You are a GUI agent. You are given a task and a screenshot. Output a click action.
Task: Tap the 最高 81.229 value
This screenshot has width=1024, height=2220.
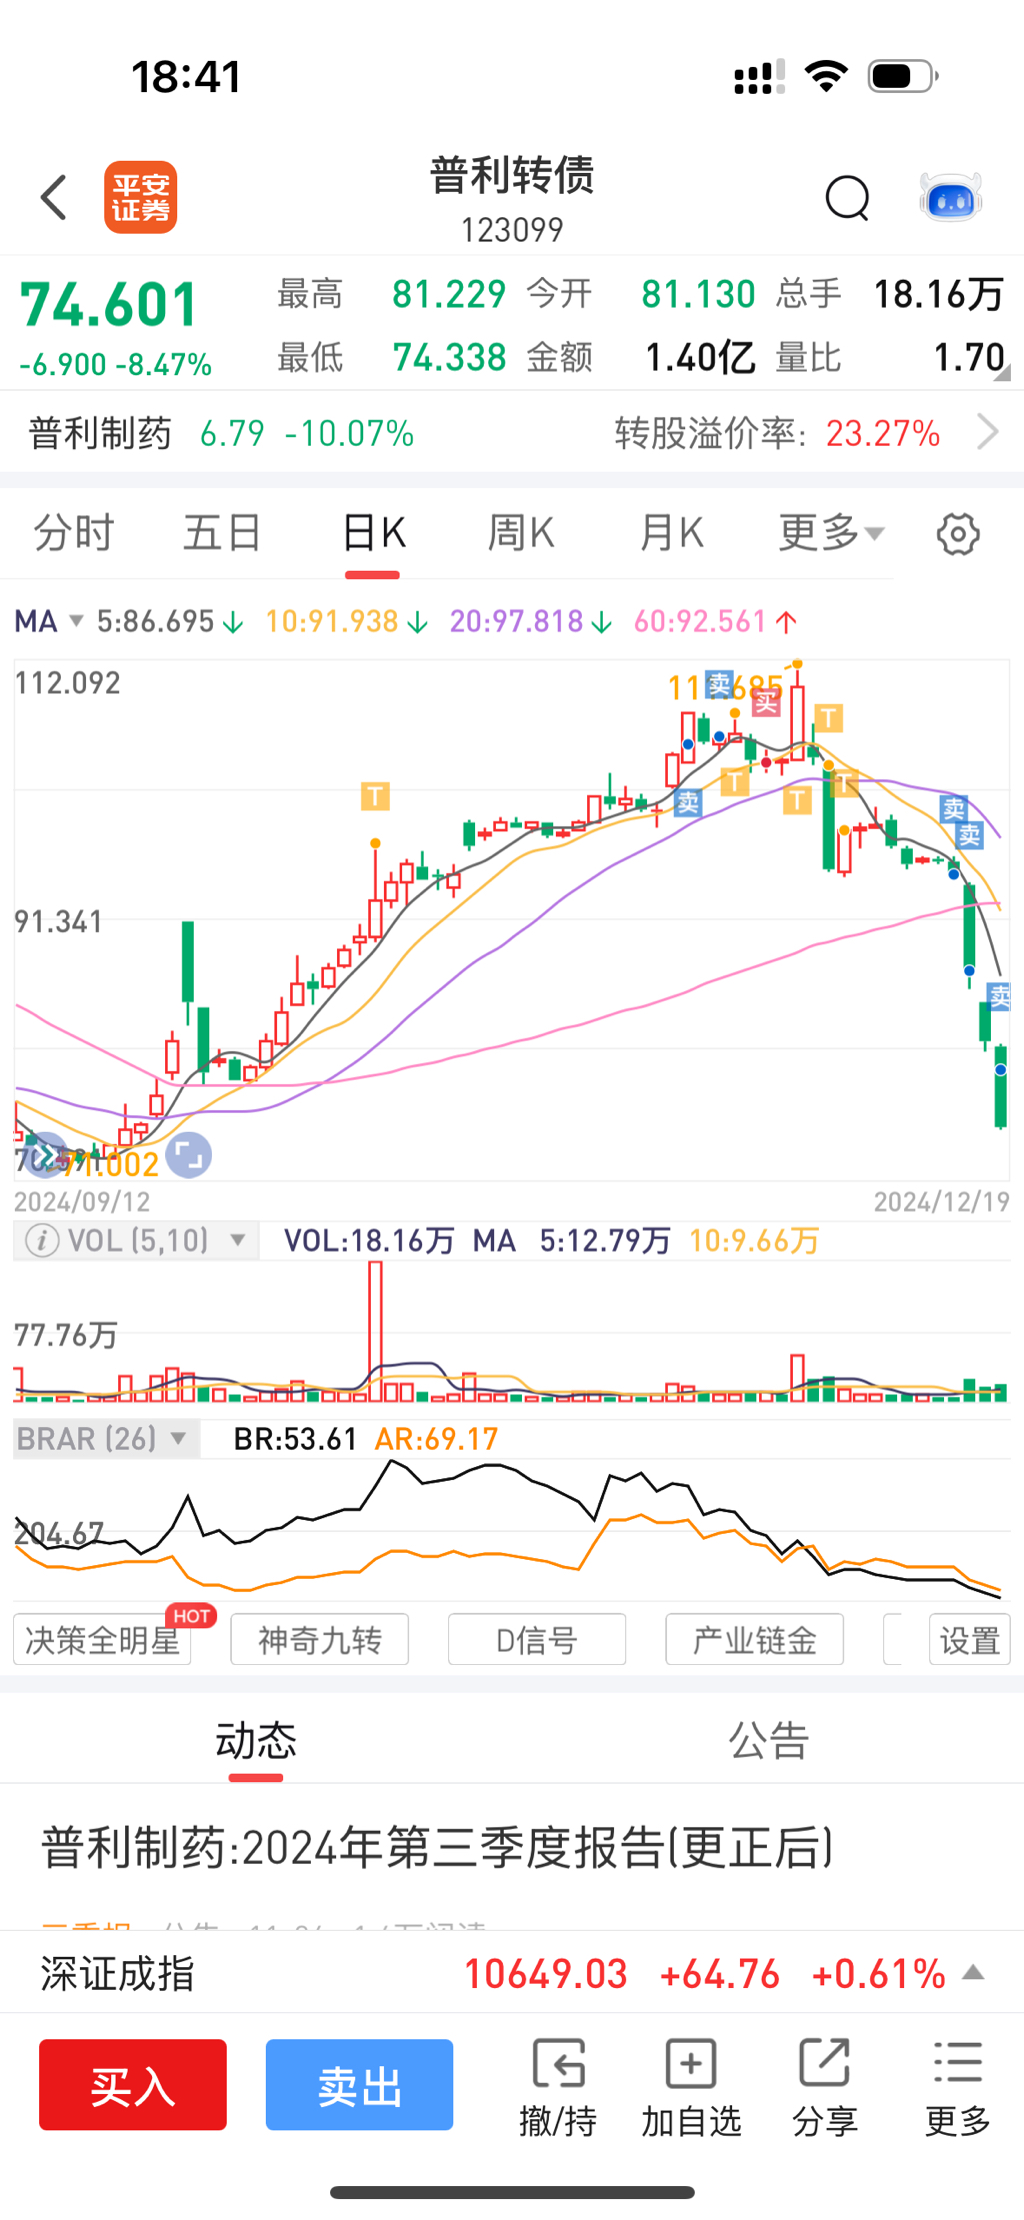[x=449, y=294]
